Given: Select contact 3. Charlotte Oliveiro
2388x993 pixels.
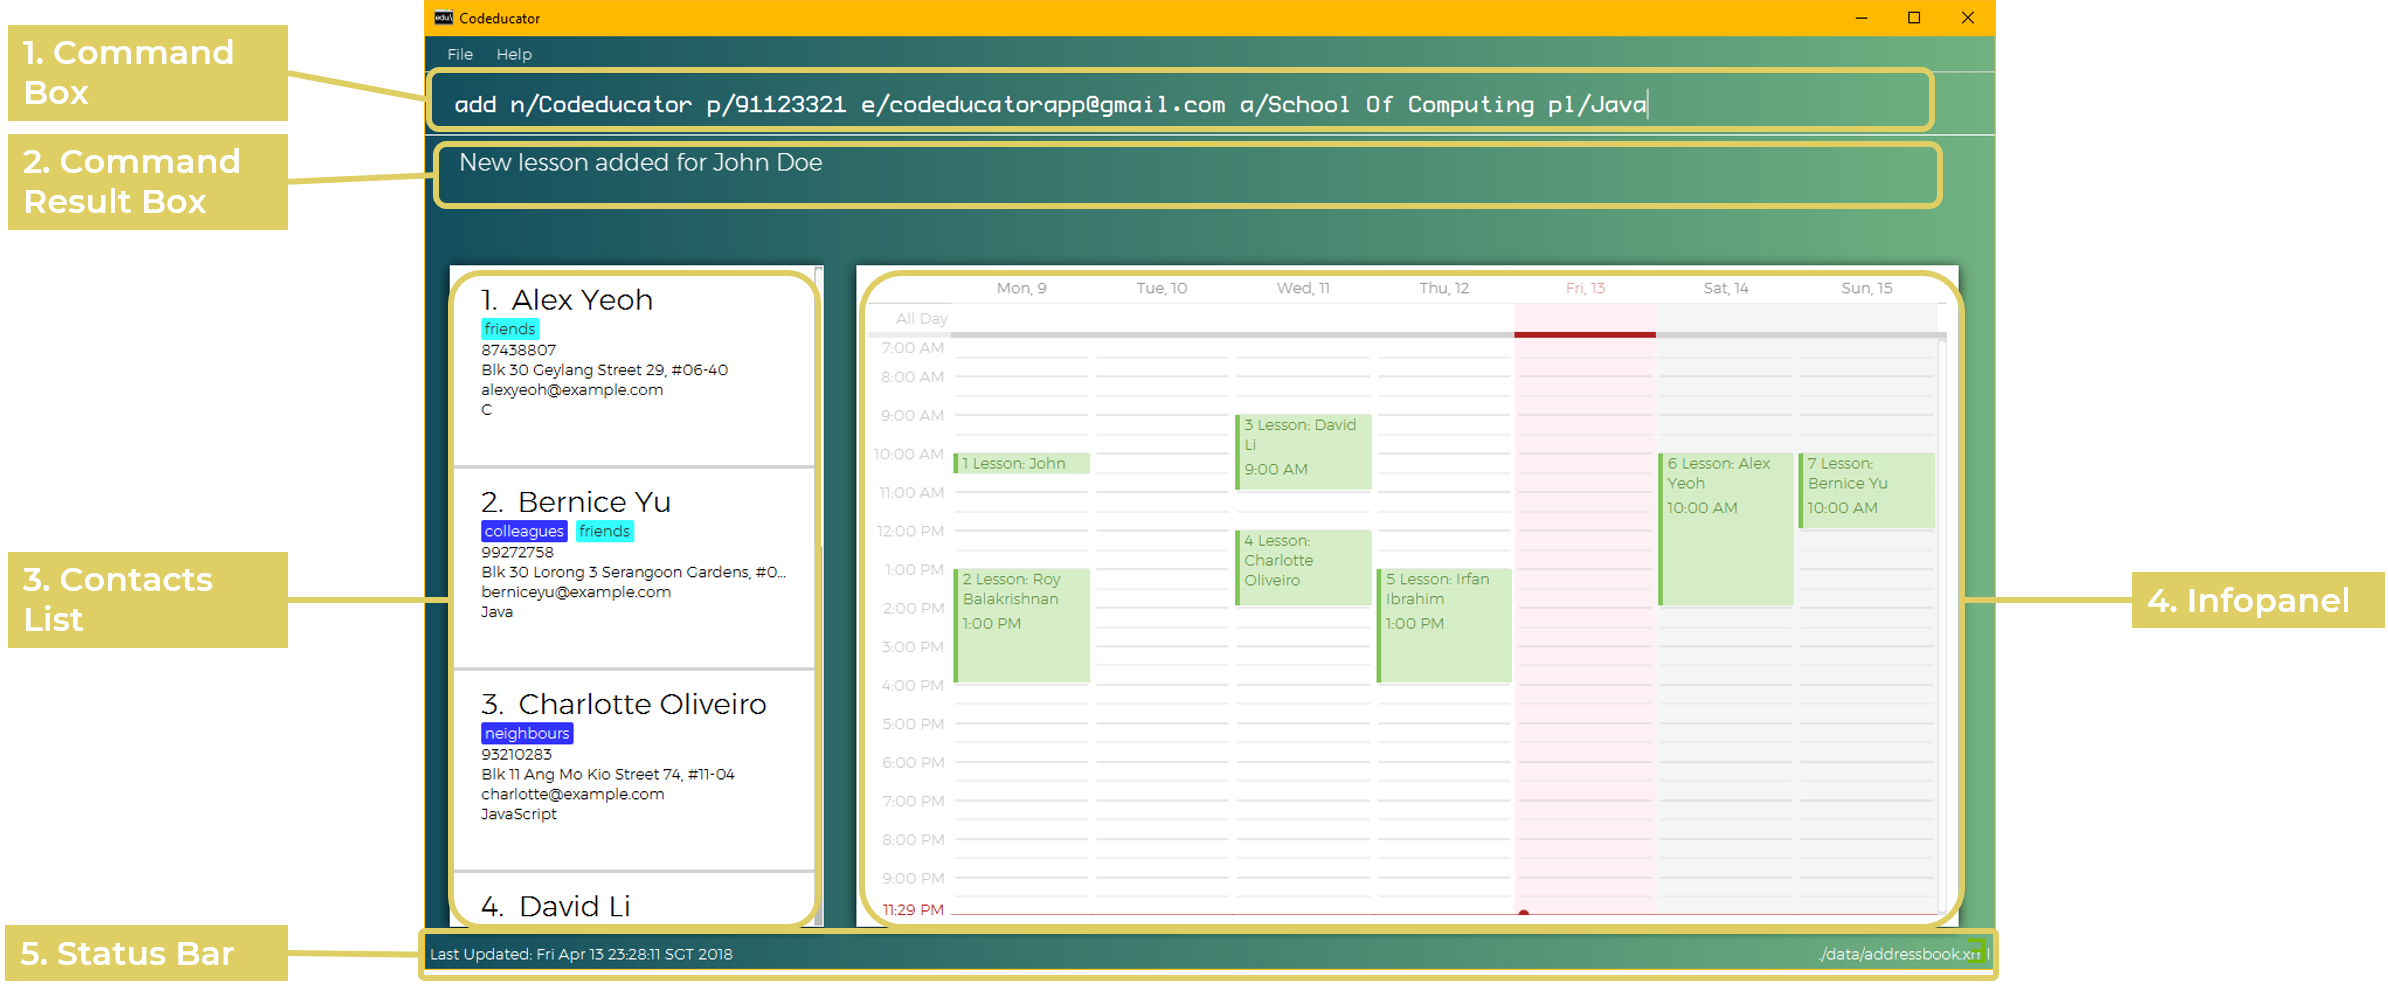Looking at the screenshot, I should 633,770.
